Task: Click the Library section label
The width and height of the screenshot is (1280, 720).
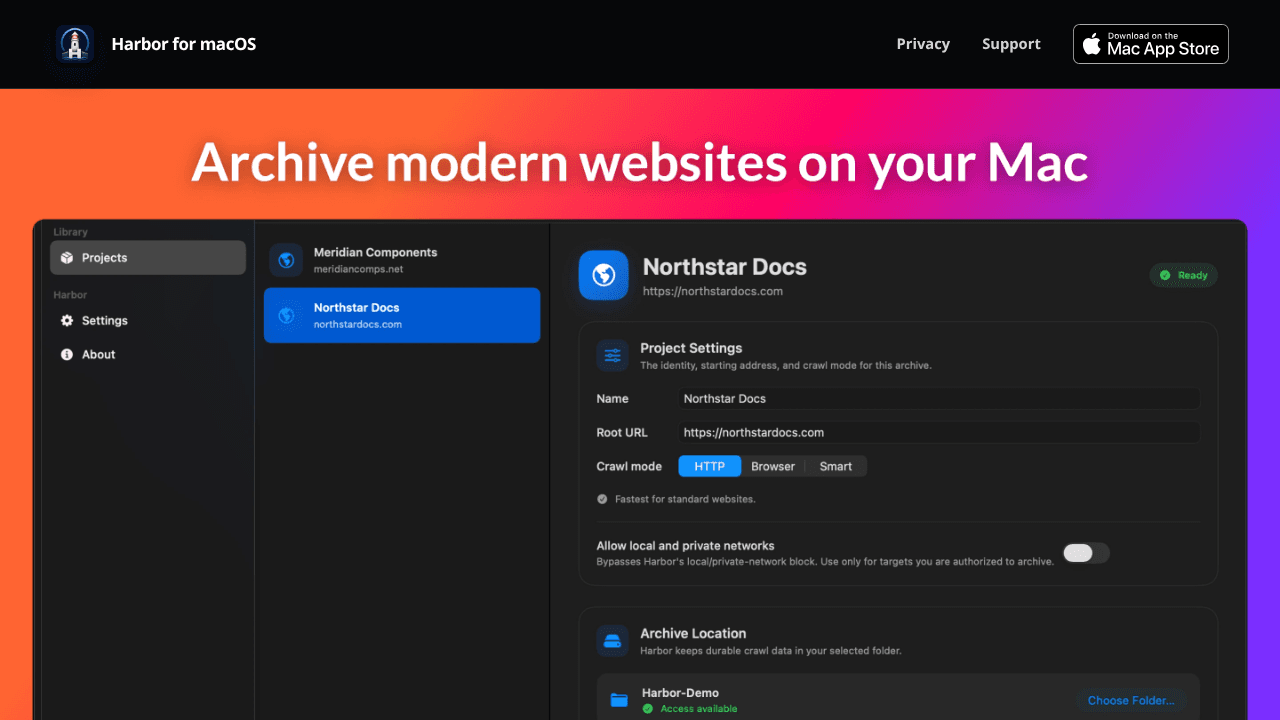Action: click(x=71, y=232)
